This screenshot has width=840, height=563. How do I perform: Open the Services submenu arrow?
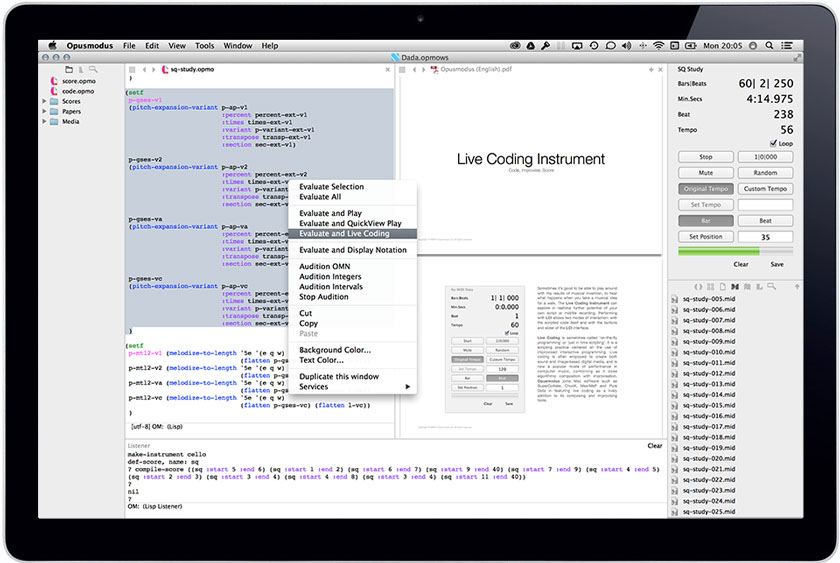coord(408,387)
